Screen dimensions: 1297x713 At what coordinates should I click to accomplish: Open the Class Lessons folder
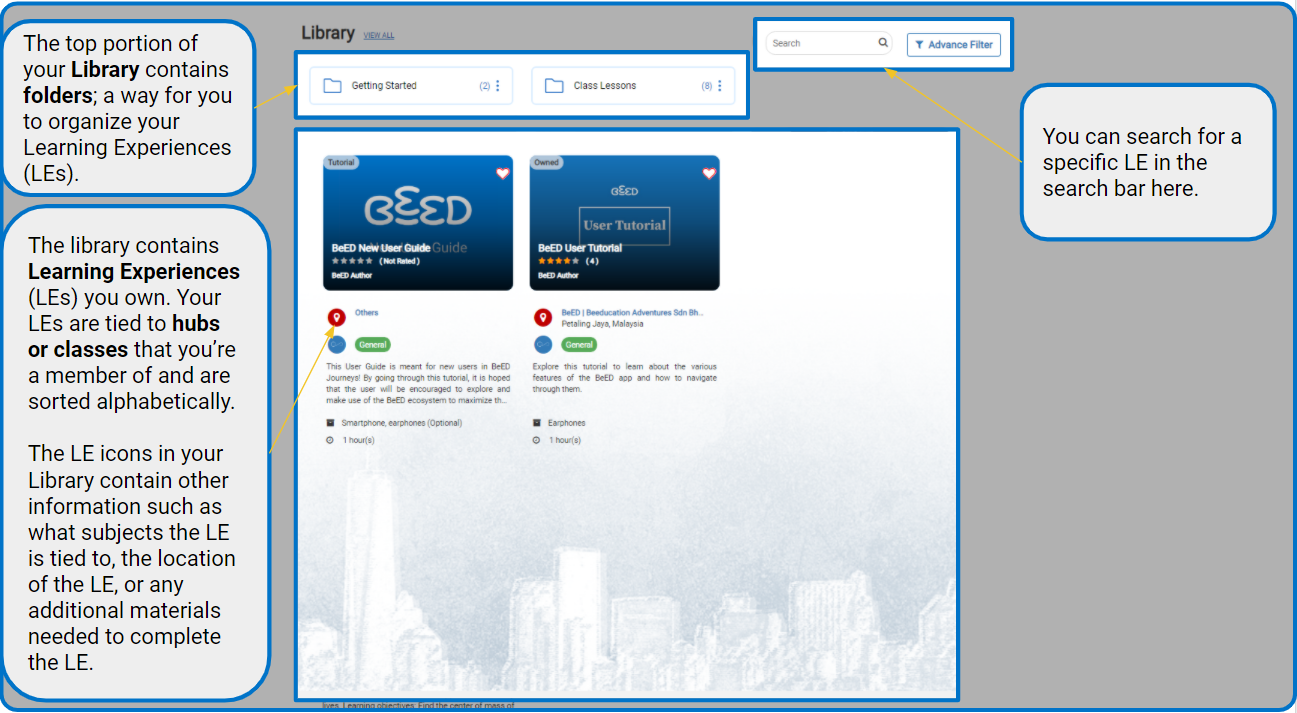[x=633, y=86]
